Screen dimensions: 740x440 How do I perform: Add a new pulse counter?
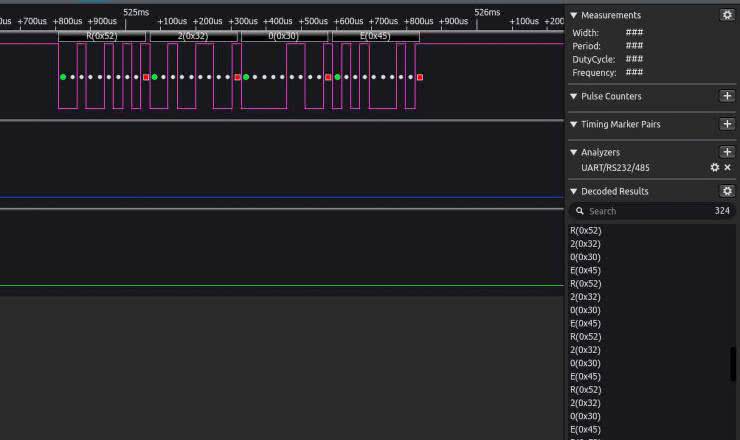(727, 96)
